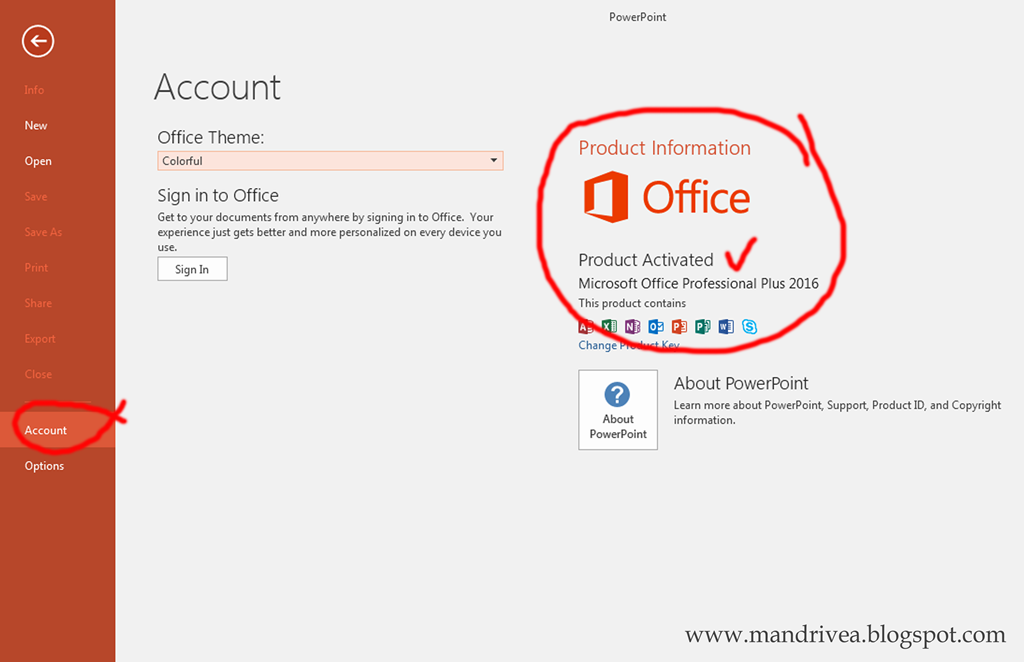Click the OneNote icon under product contains
The image size is (1024, 662).
click(x=632, y=326)
